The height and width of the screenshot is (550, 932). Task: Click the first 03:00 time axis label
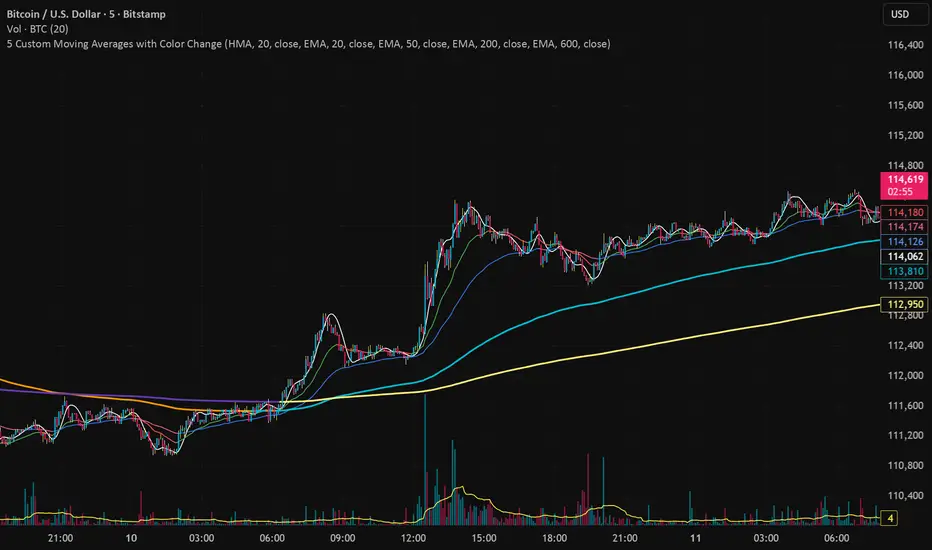point(201,538)
